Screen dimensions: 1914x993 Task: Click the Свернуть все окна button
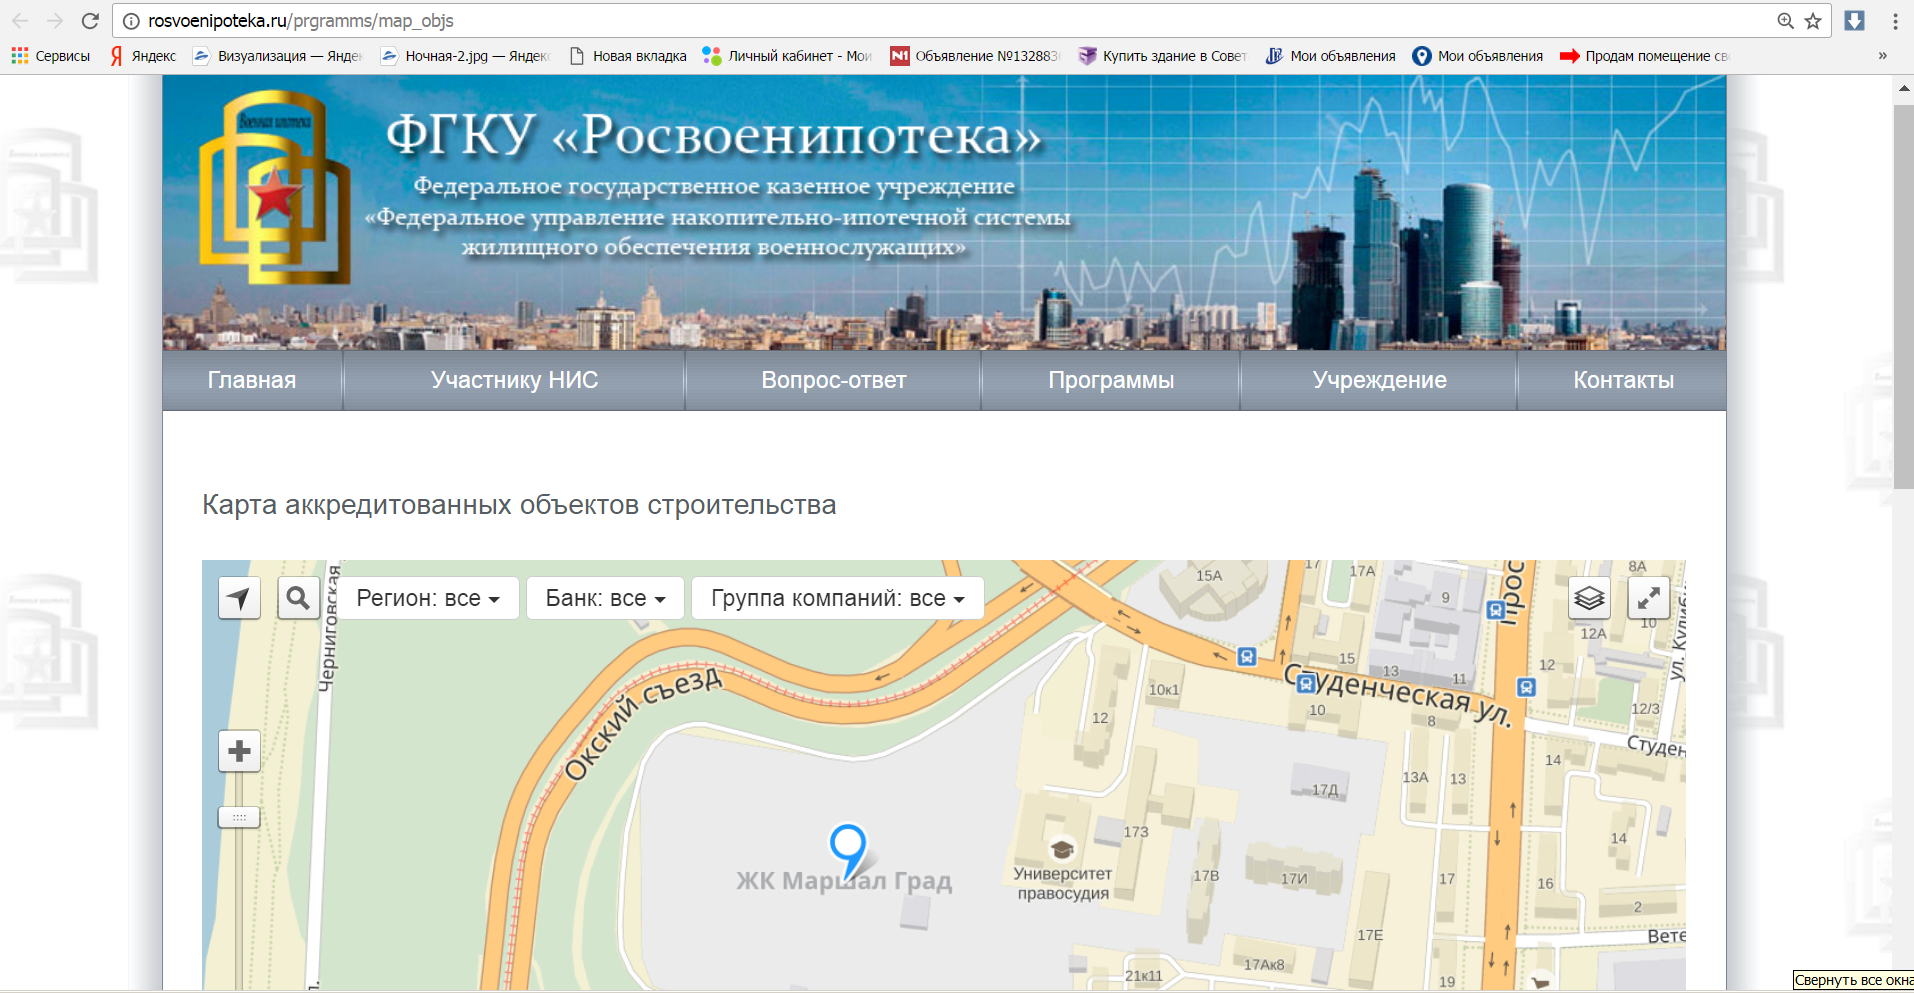coord(1853,980)
